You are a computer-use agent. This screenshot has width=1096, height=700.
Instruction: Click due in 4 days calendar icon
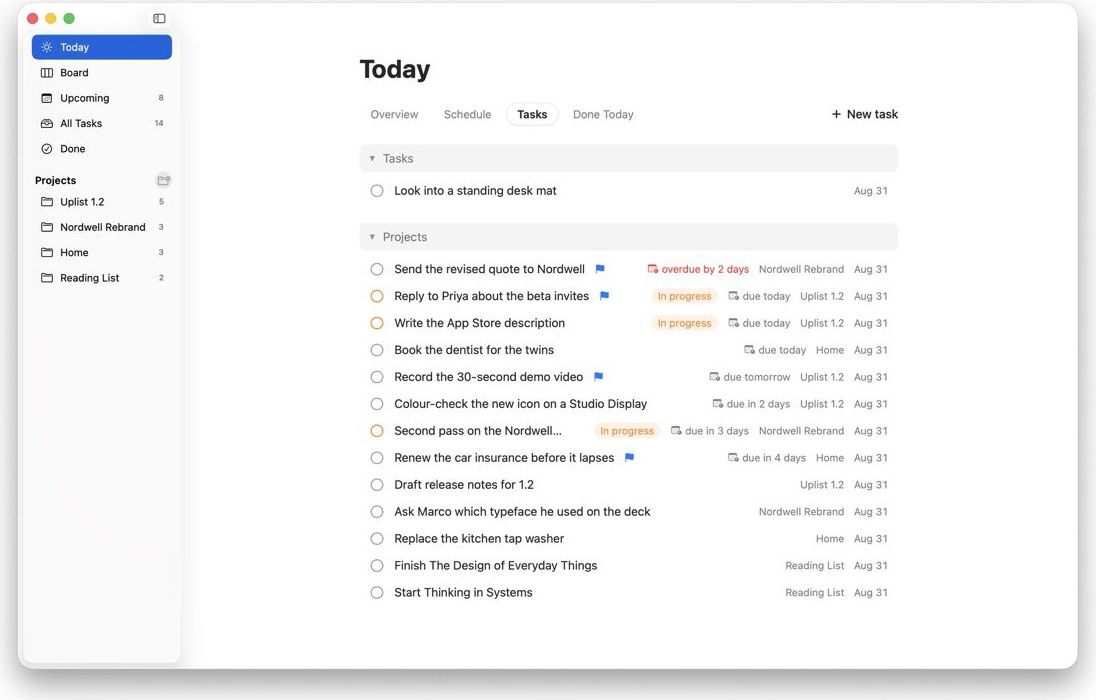(x=733, y=457)
